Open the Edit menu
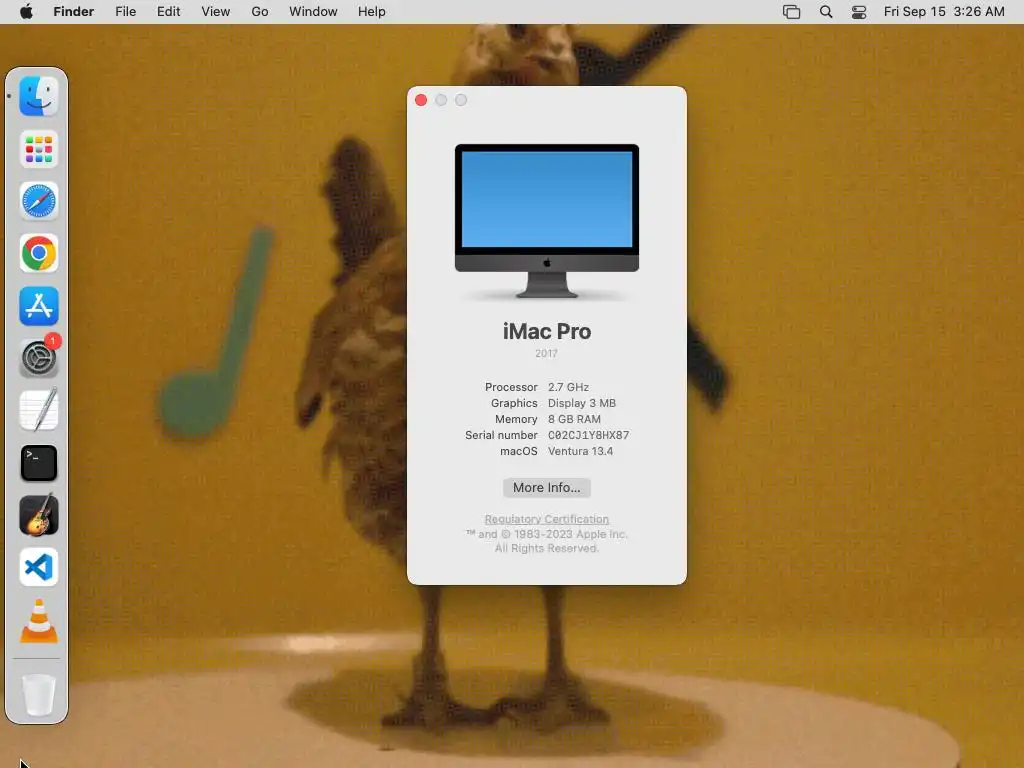Image resolution: width=1024 pixels, height=768 pixels. point(168,12)
